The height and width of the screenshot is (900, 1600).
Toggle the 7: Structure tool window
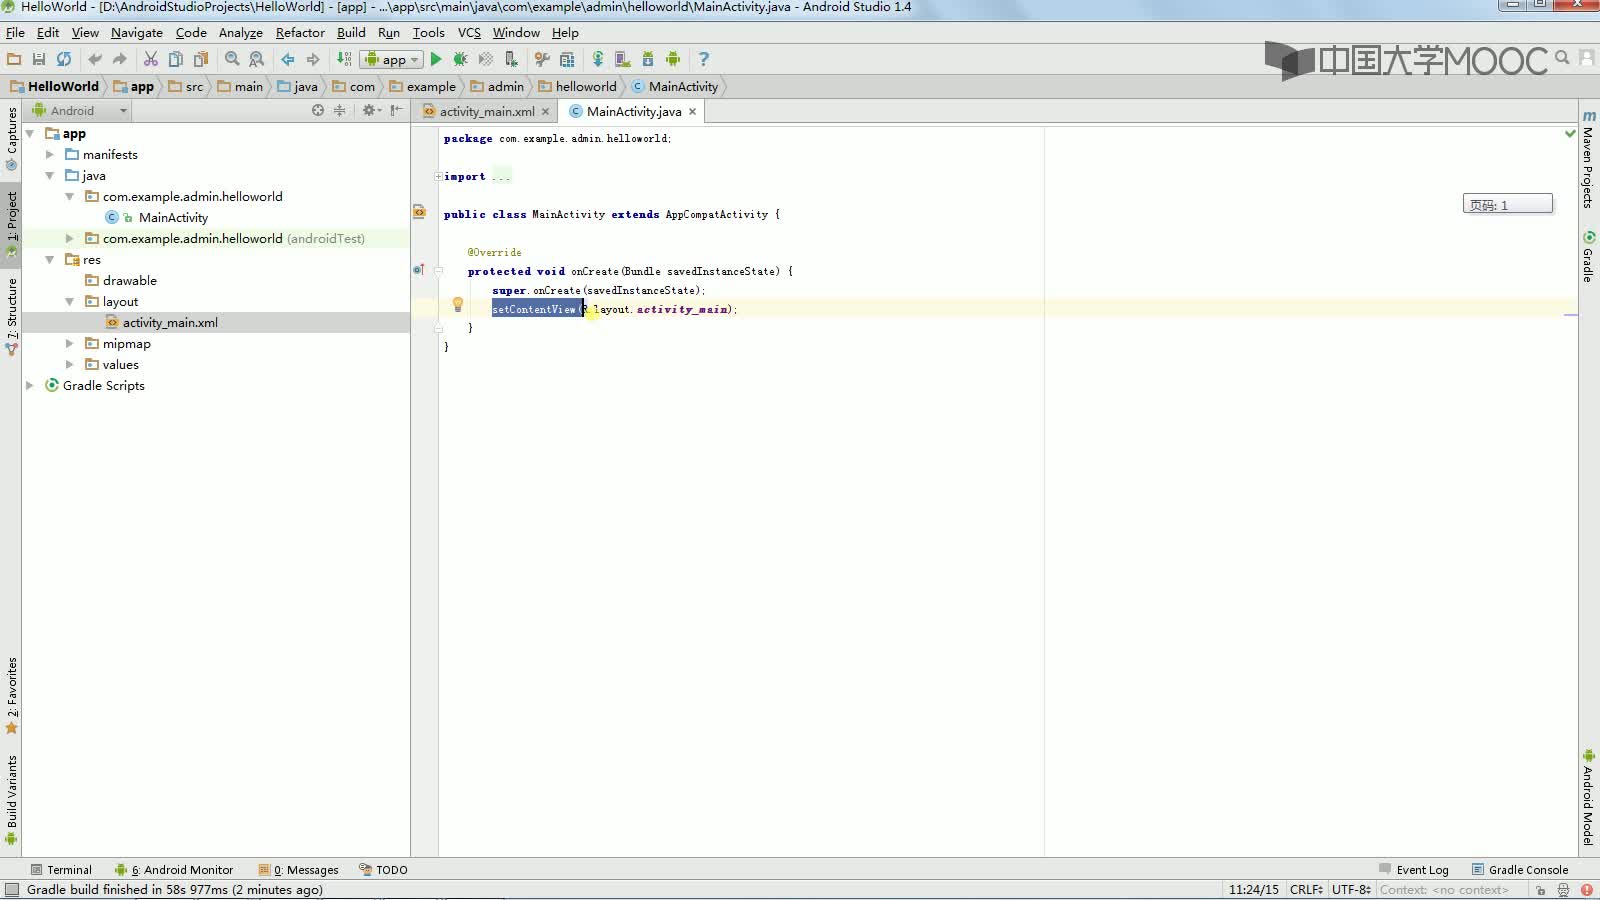pyautogui.click(x=12, y=316)
